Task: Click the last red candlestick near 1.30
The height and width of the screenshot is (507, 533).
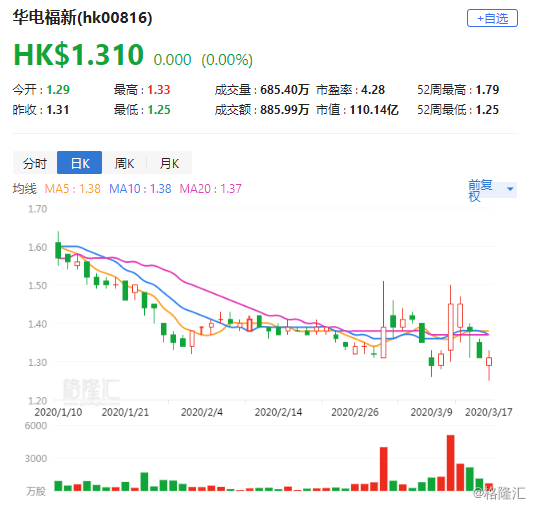Action: (489, 362)
